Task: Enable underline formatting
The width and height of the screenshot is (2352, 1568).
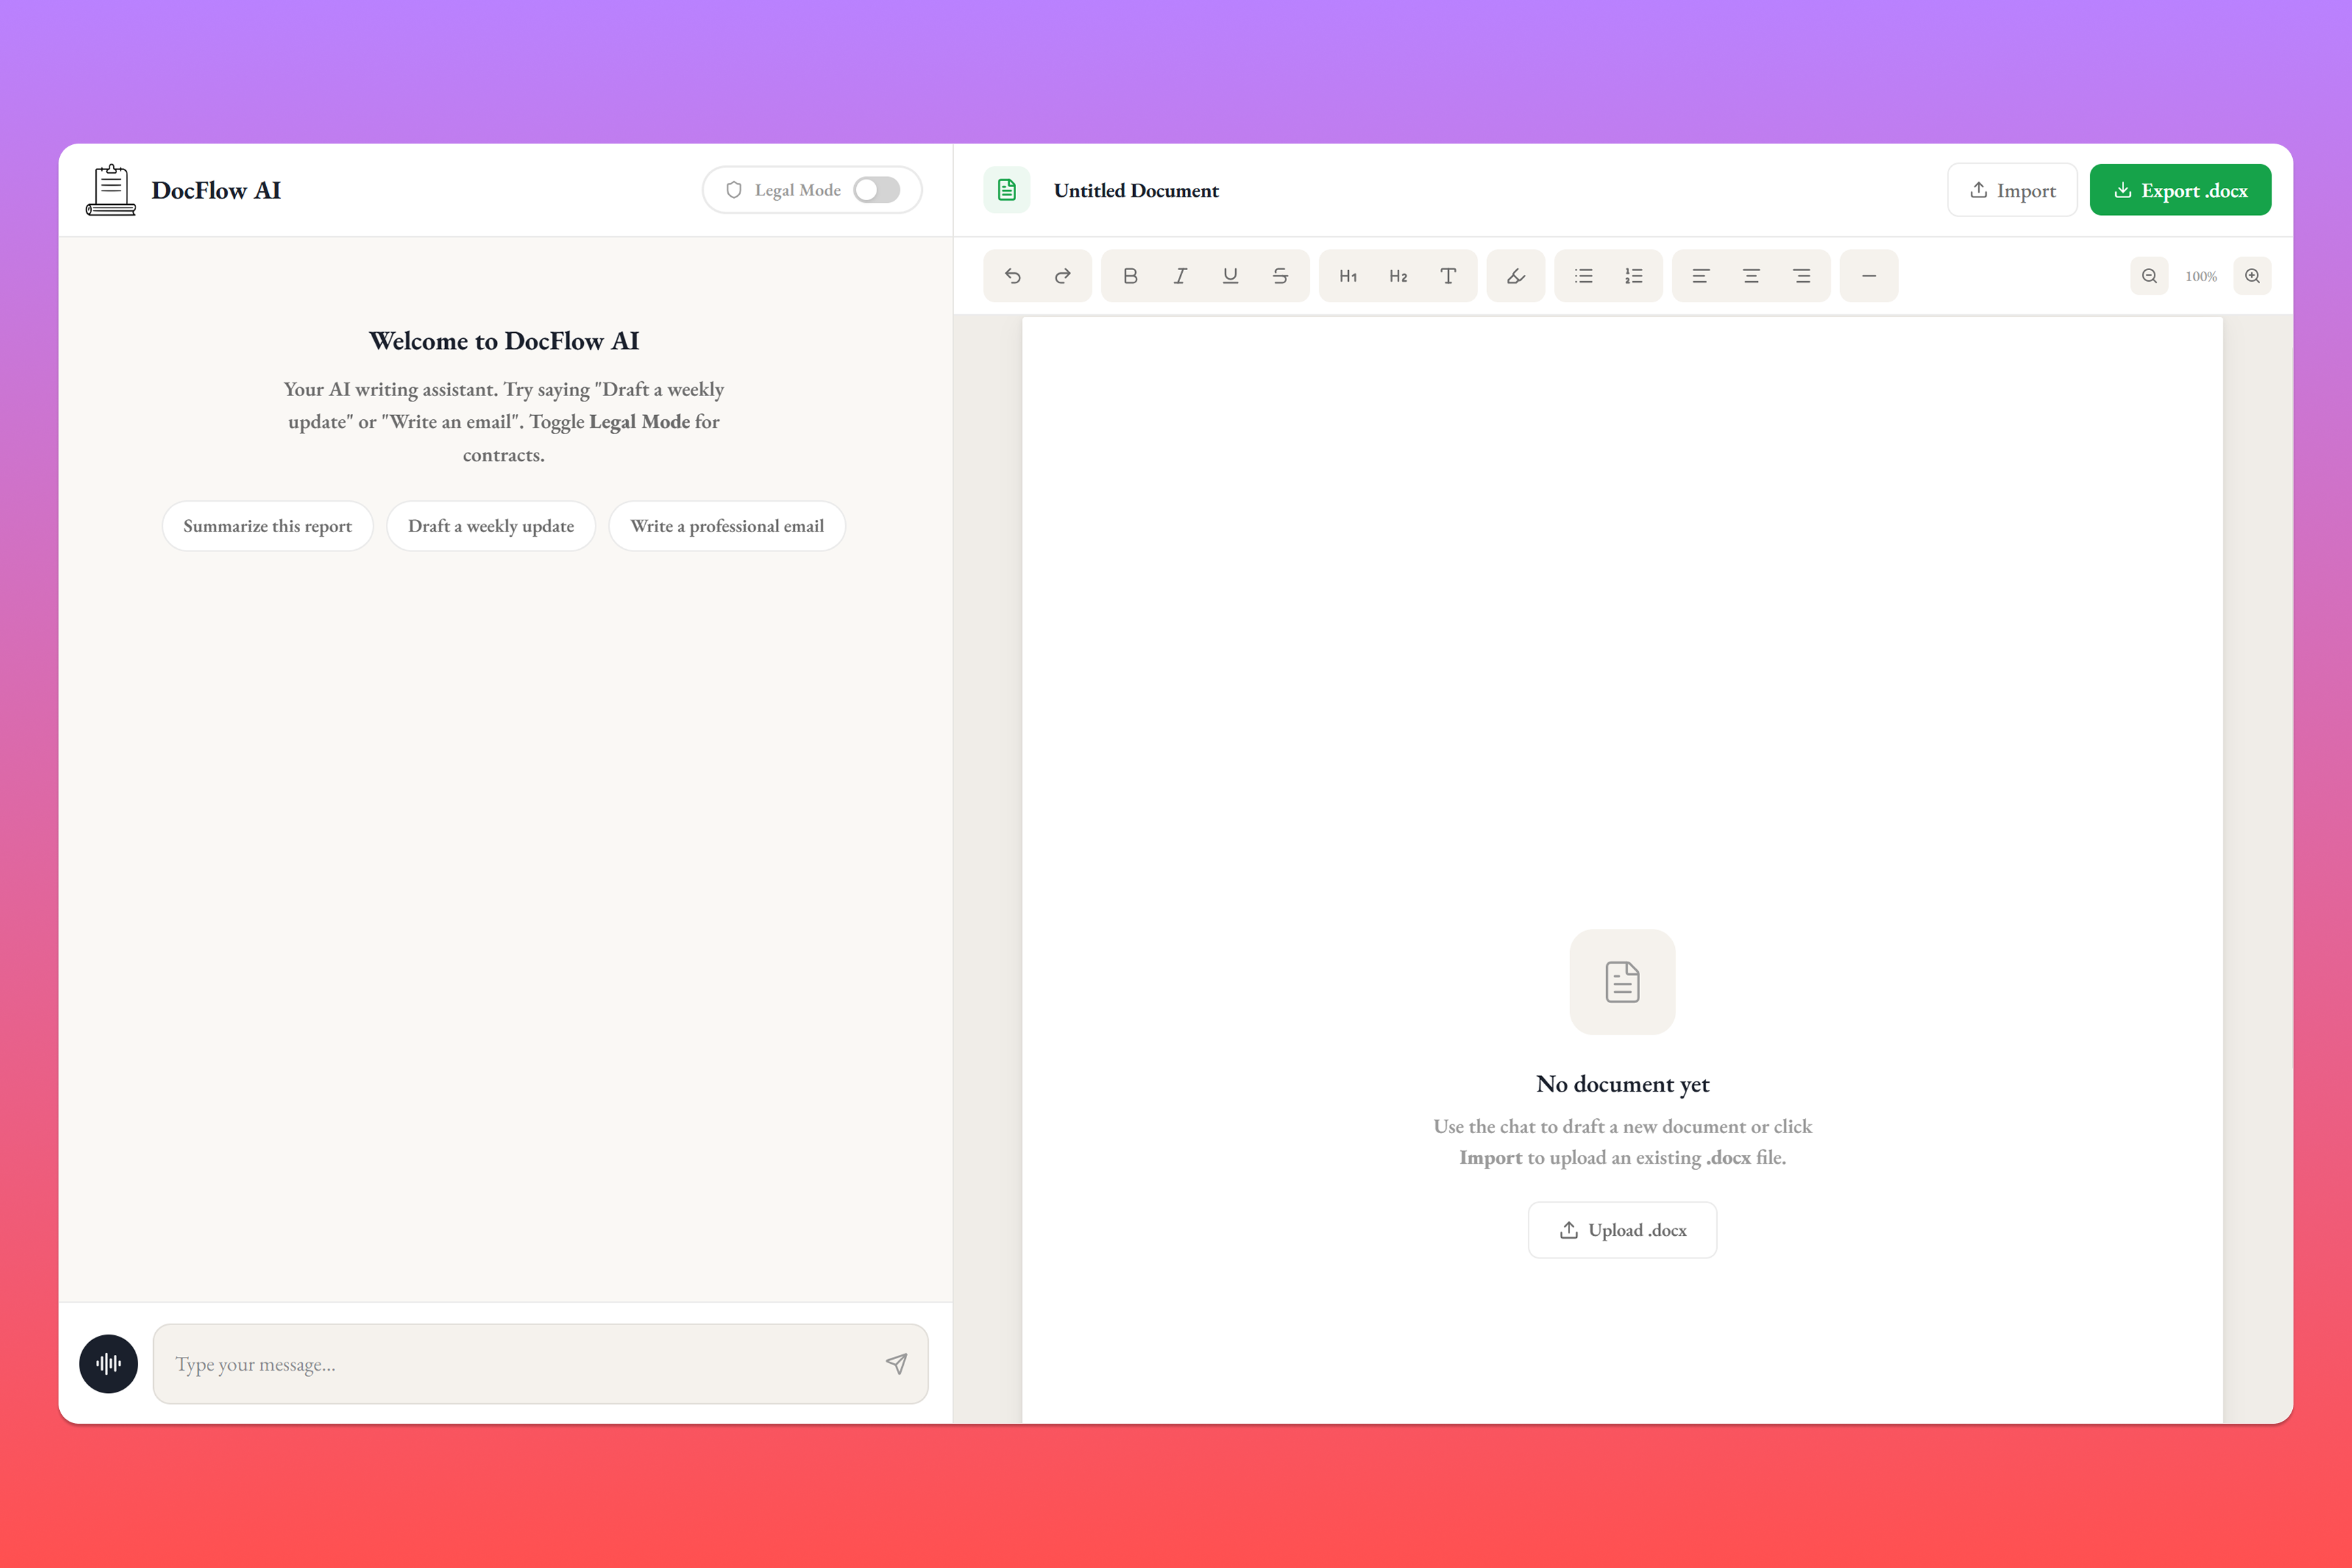Action: 1230,276
